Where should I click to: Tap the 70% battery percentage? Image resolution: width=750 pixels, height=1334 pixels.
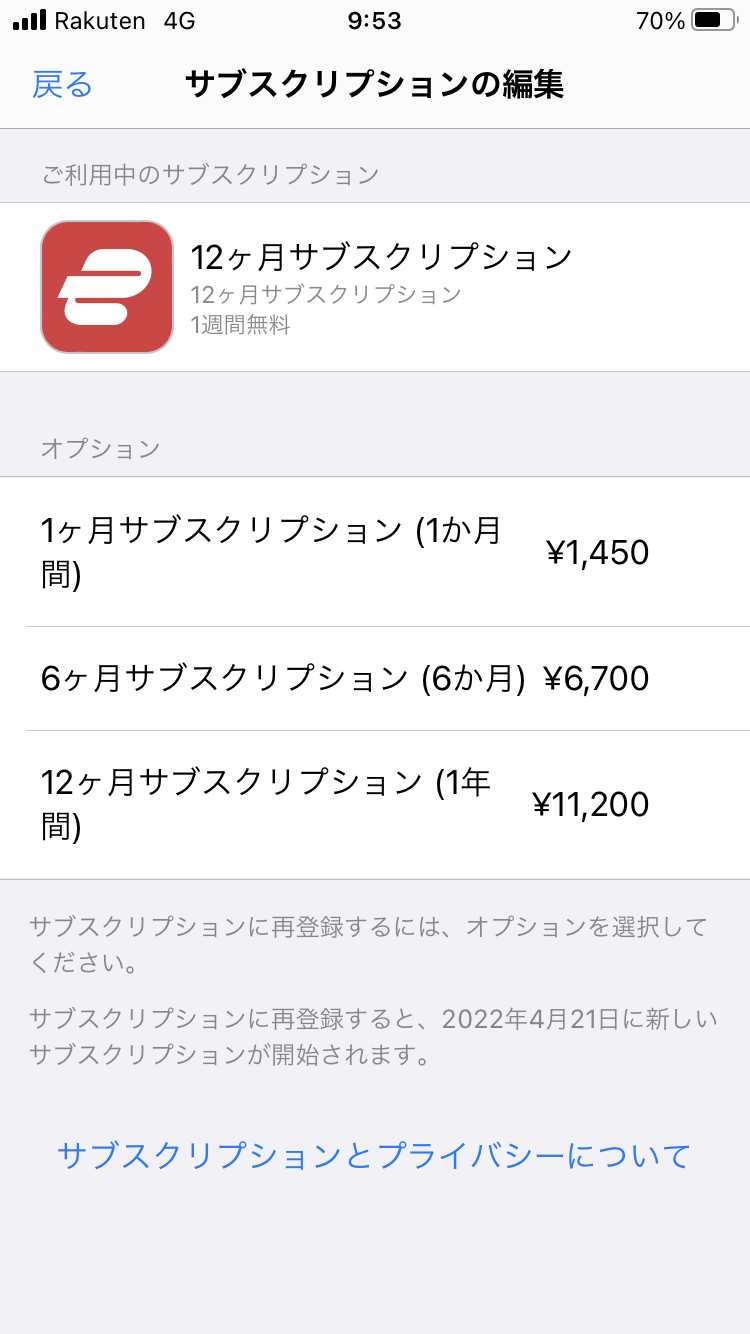click(660, 20)
